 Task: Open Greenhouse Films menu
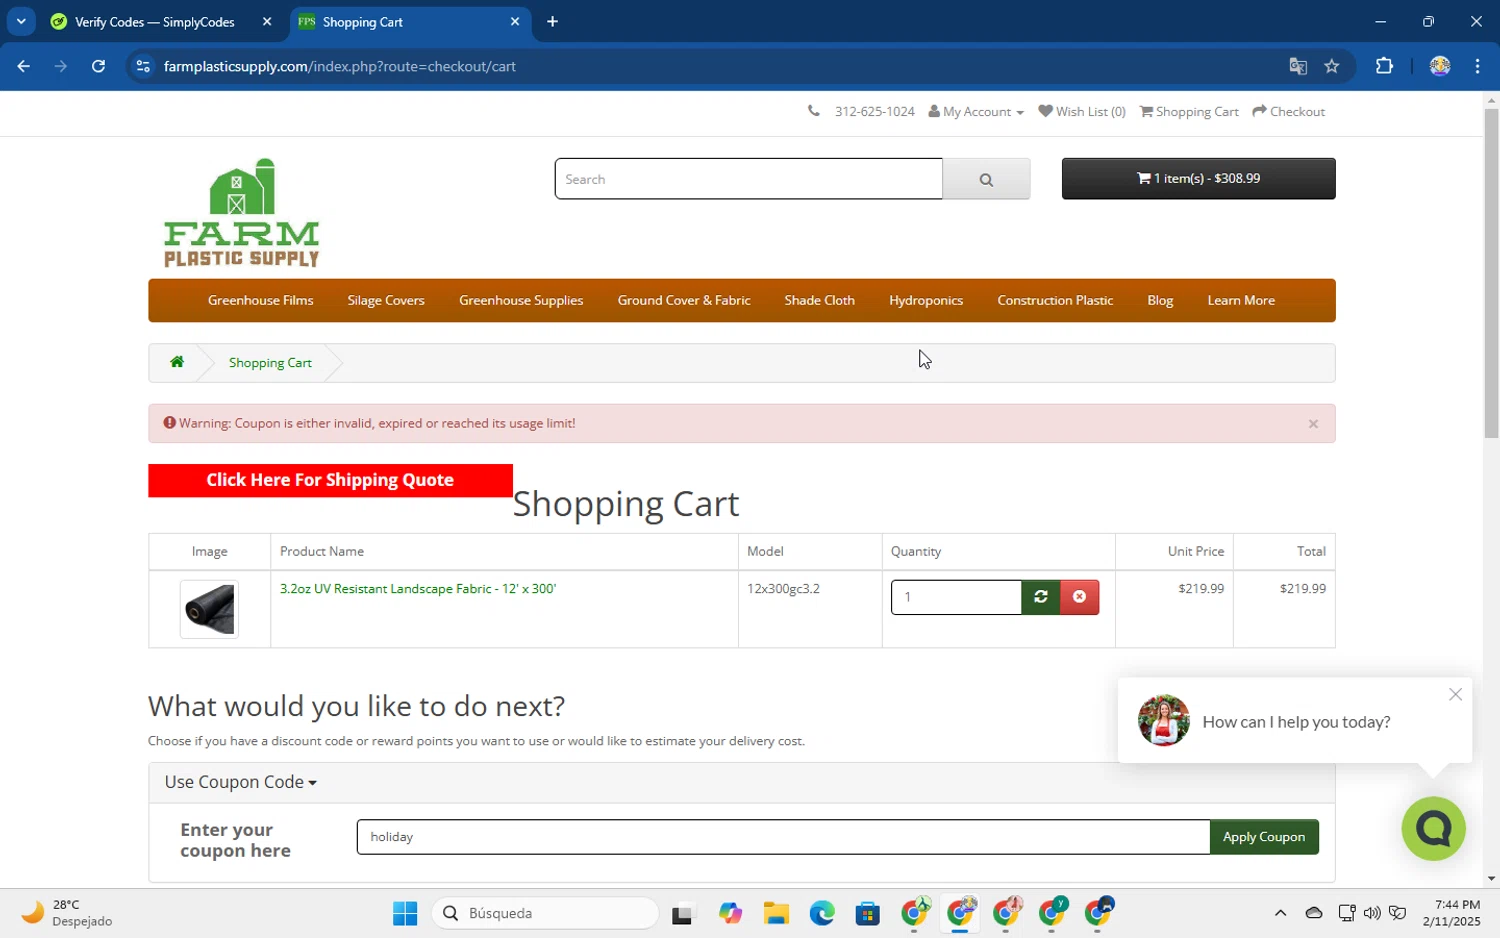[x=260, y=300]
